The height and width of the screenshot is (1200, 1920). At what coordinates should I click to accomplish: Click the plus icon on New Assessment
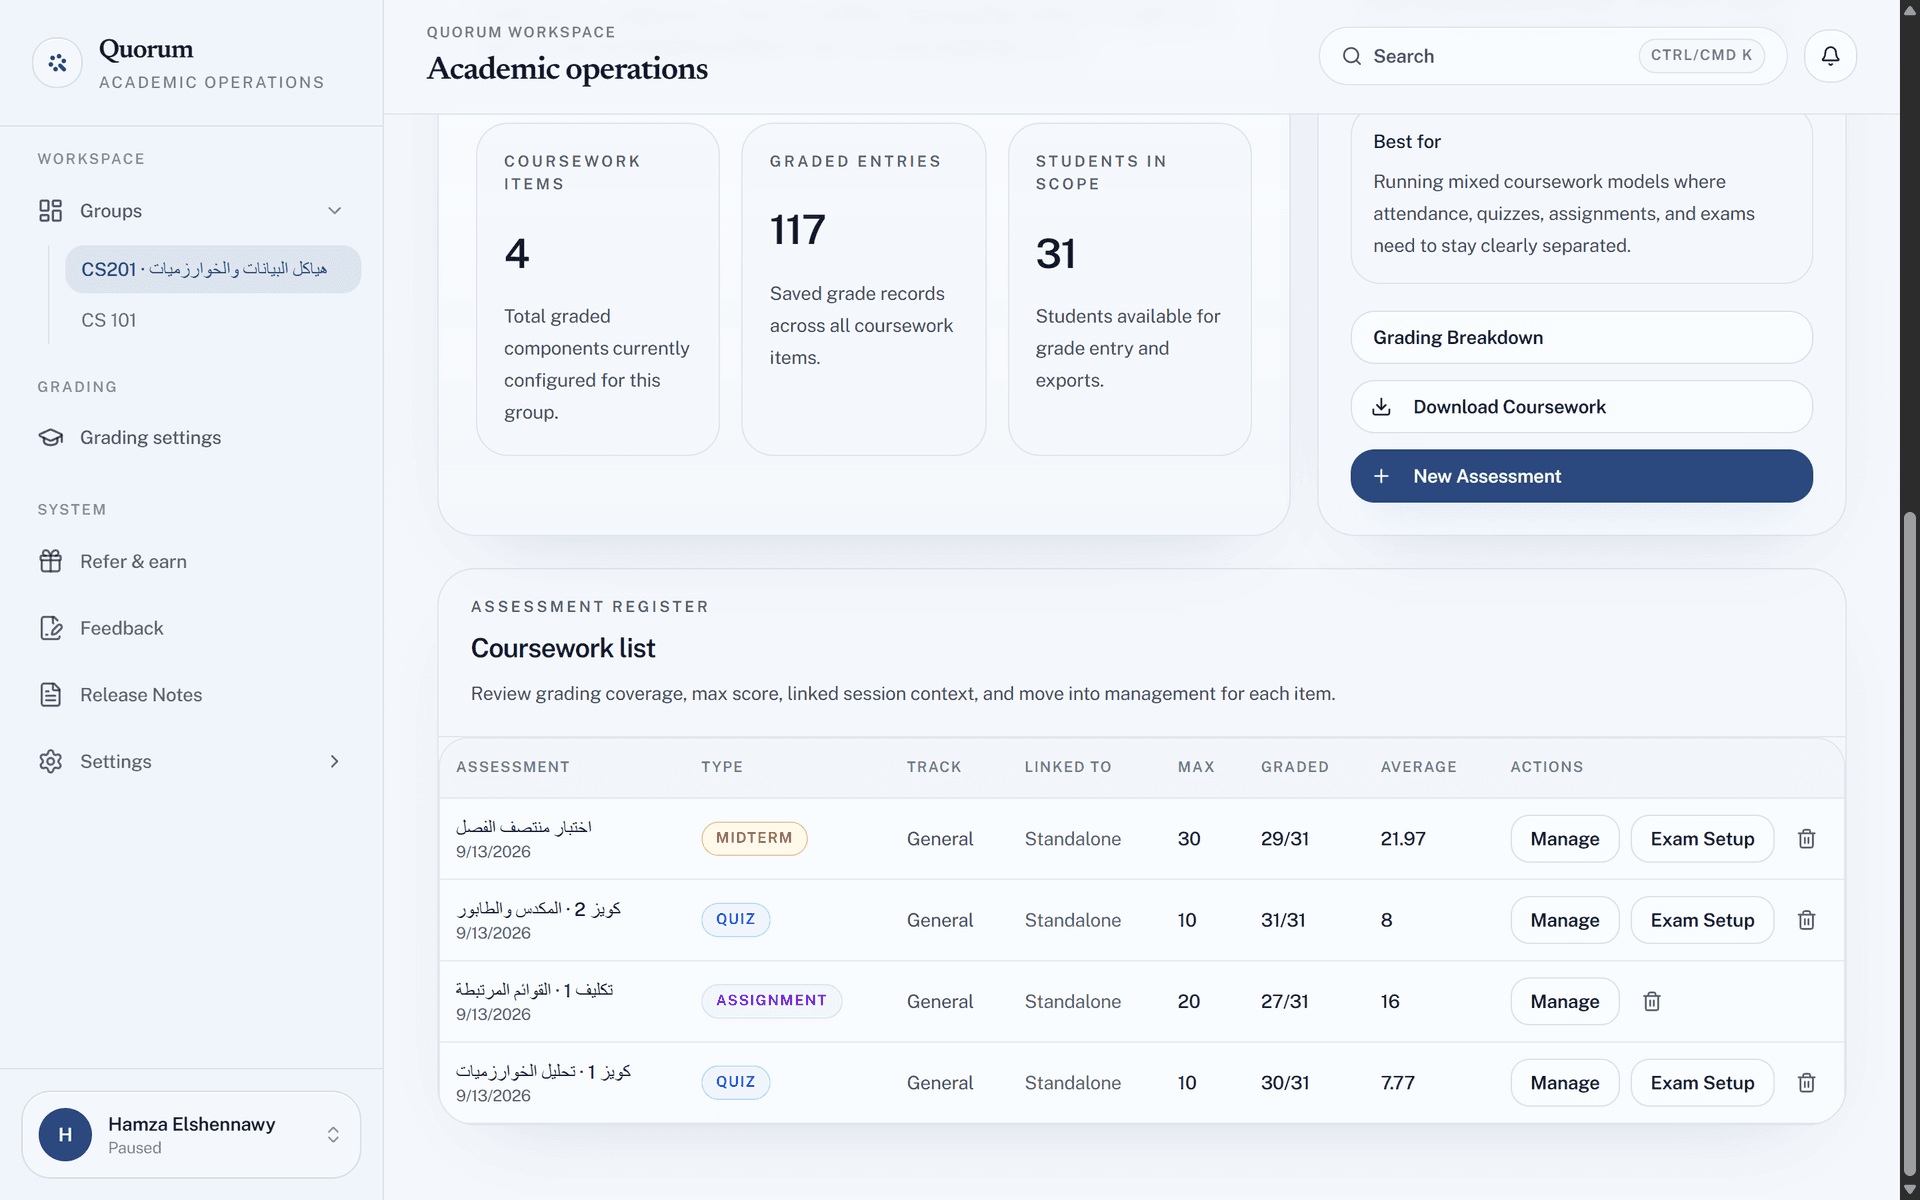(x=1381, y=476)
